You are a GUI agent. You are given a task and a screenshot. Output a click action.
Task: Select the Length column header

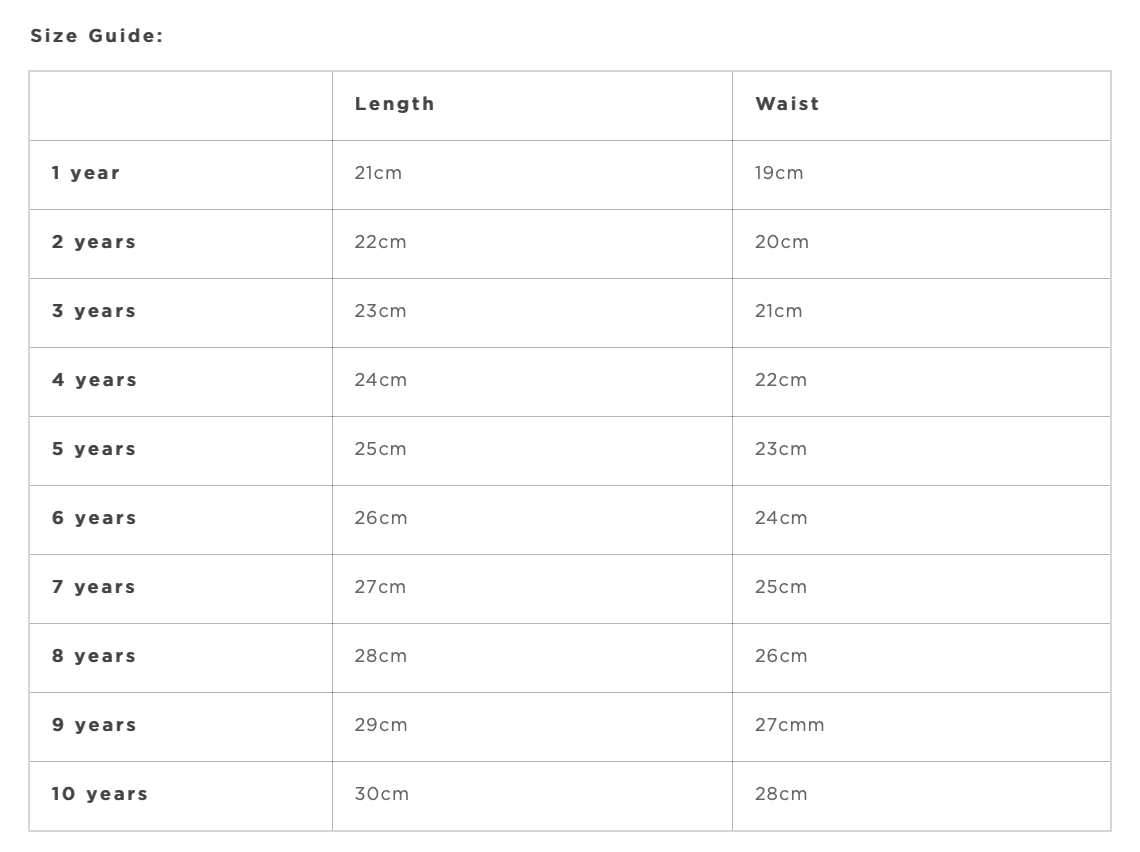tap(395, 104)
